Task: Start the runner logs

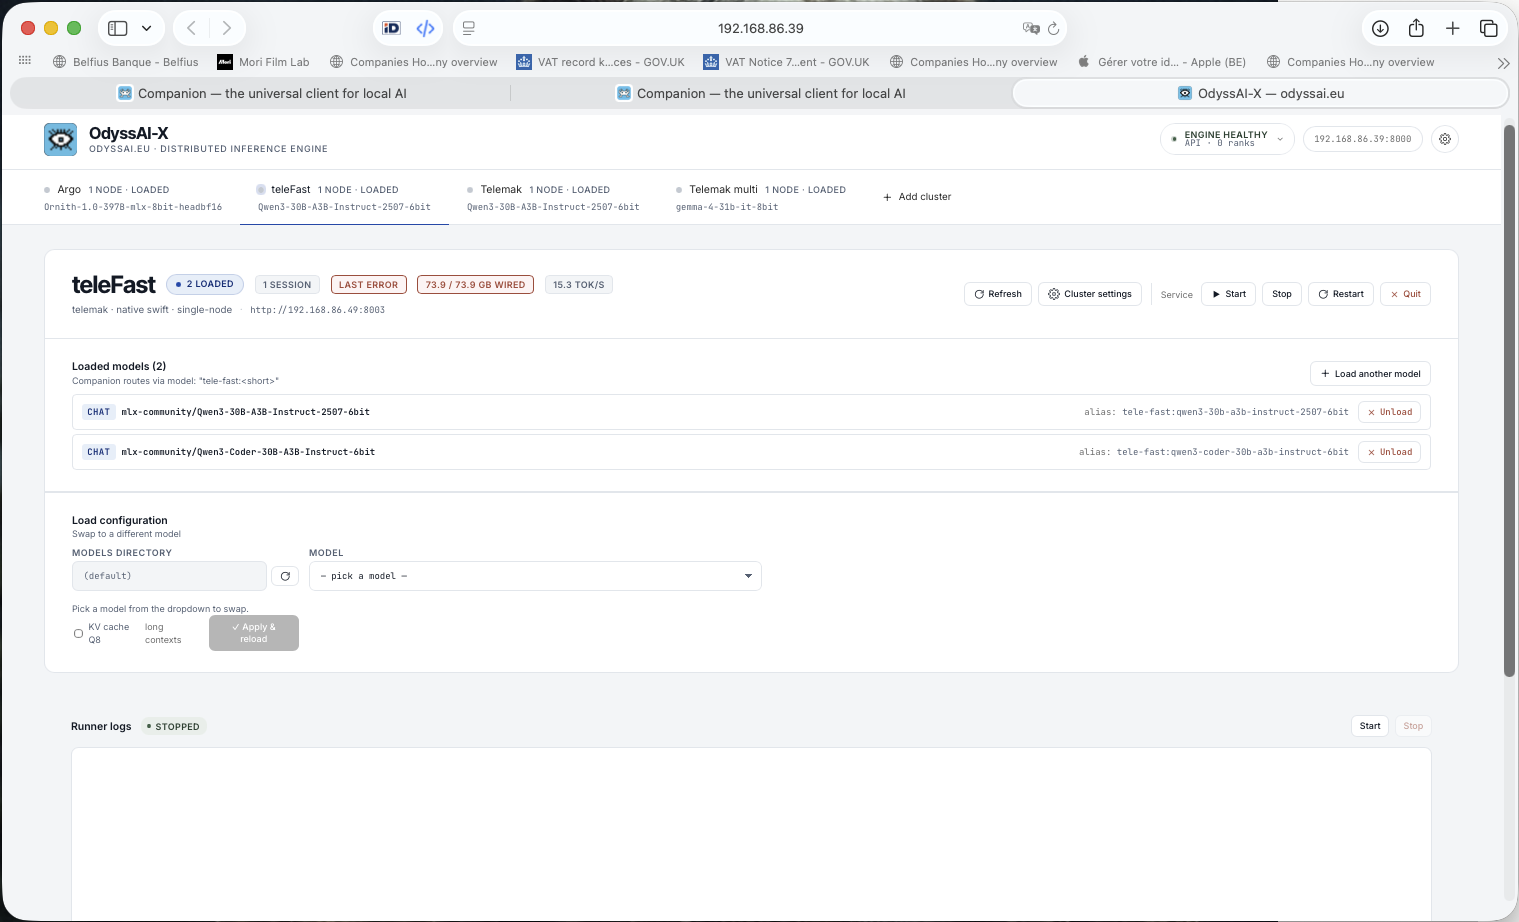Action: tap(1370, 726)
